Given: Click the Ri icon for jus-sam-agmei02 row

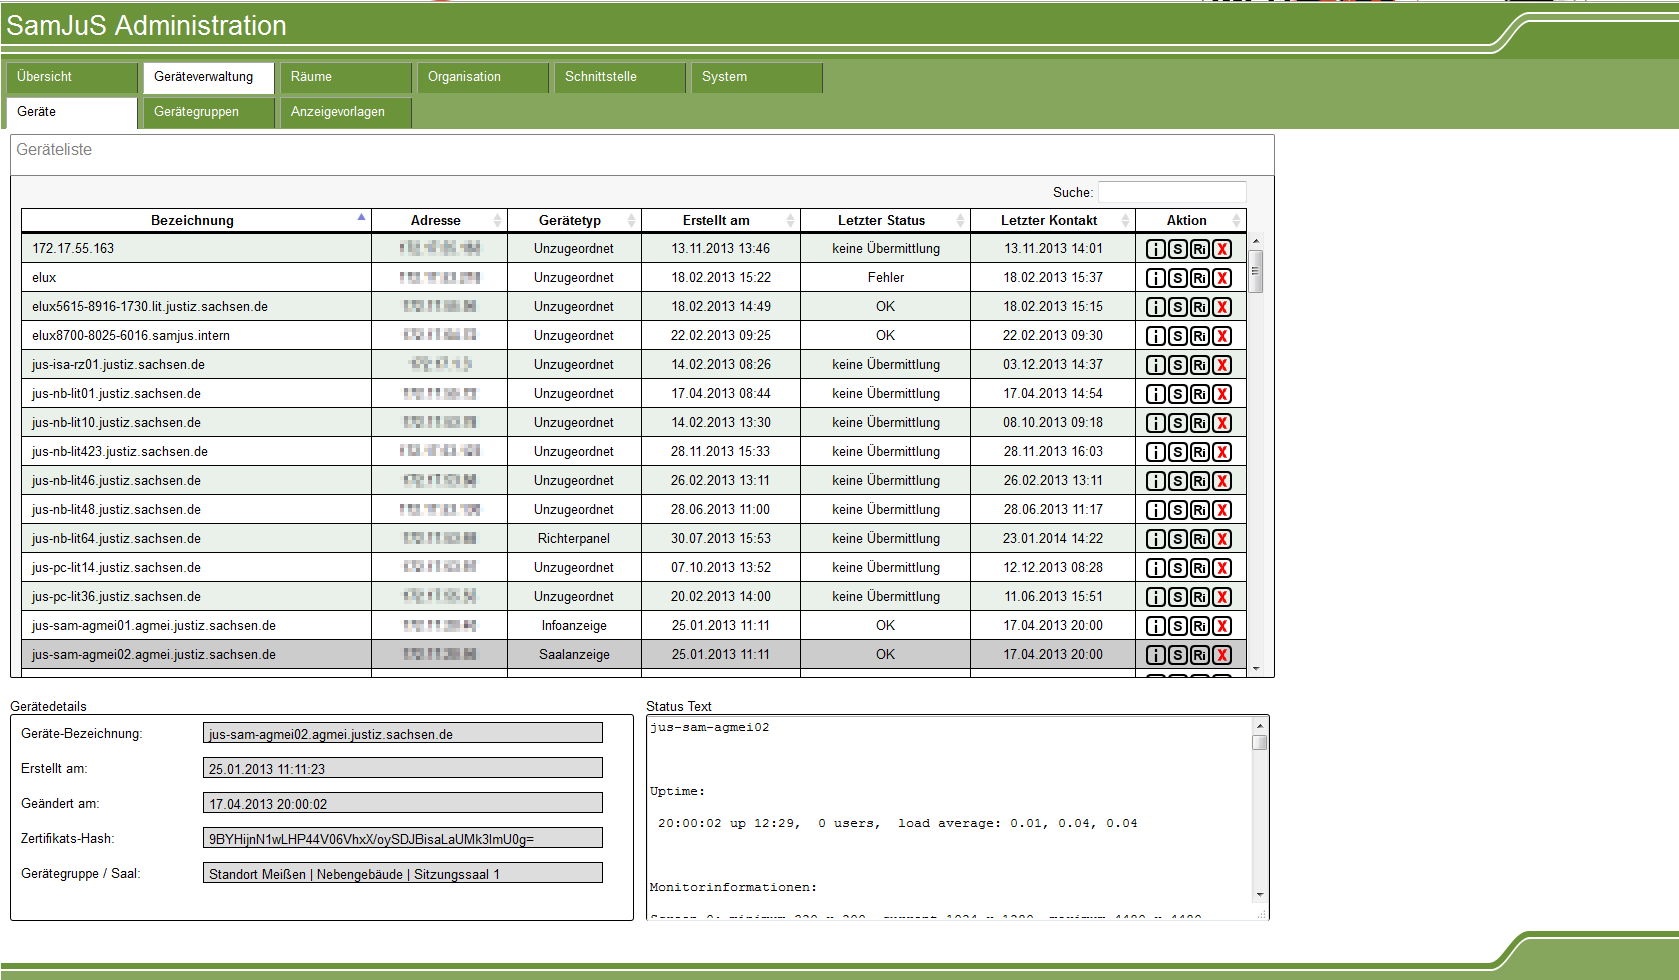Looking at the screenshot, I should point(1200,655).
